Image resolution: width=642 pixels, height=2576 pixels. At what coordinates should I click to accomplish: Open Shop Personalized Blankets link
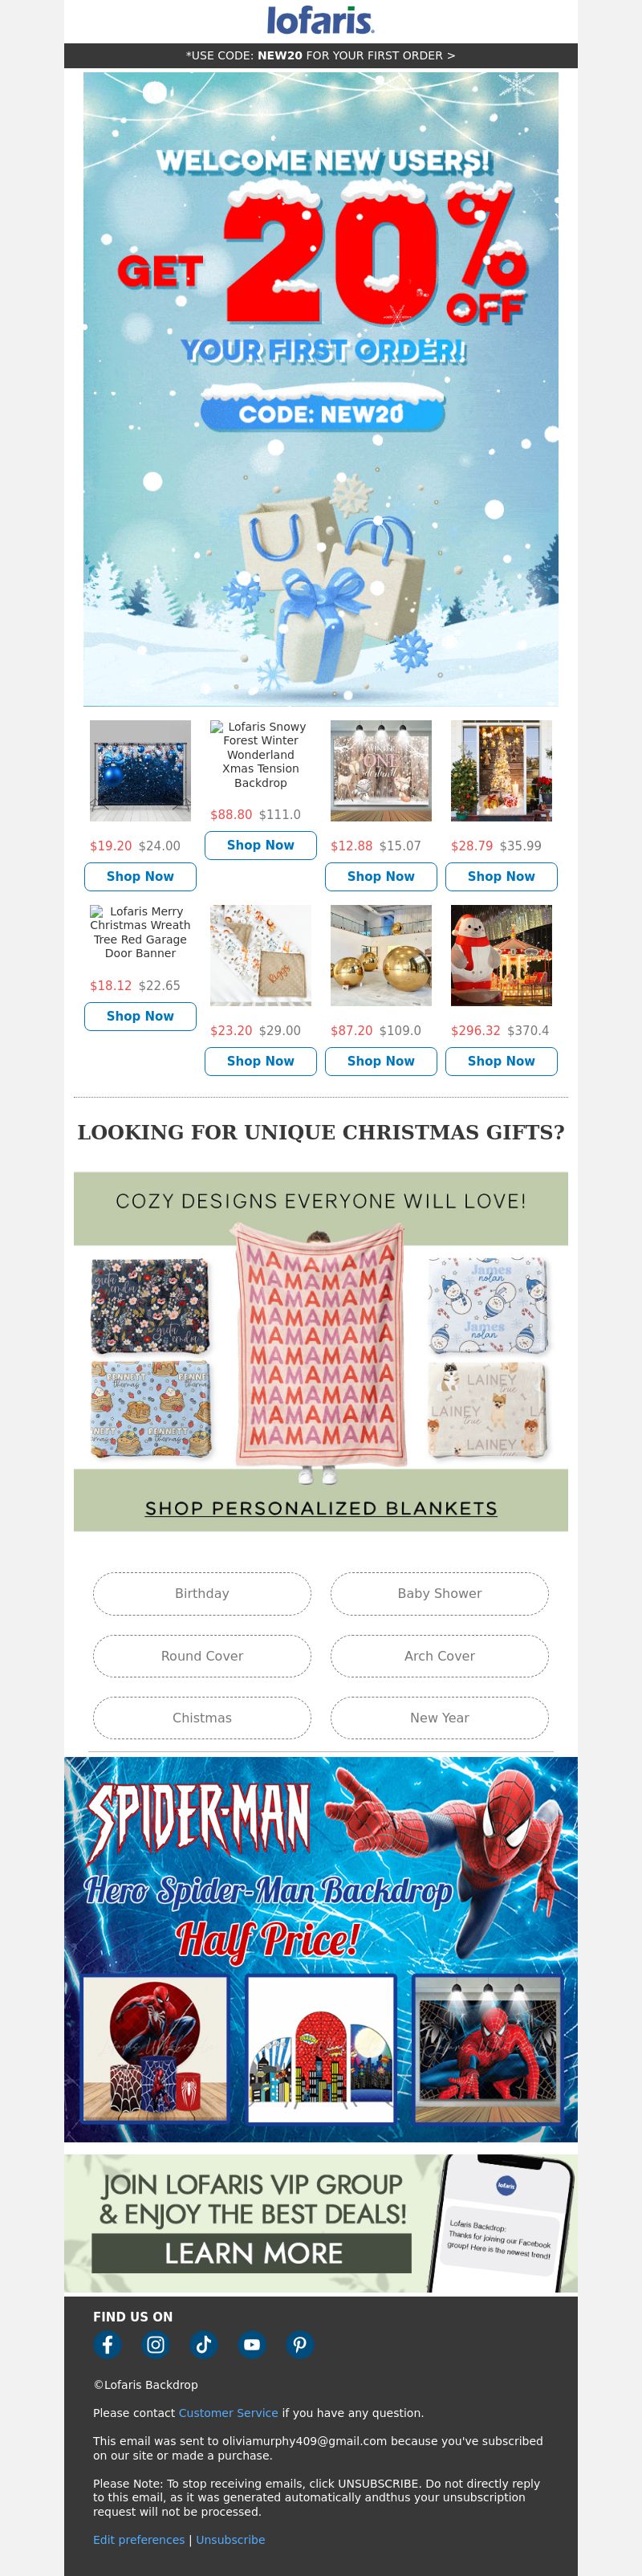[x=321, y=1508]
